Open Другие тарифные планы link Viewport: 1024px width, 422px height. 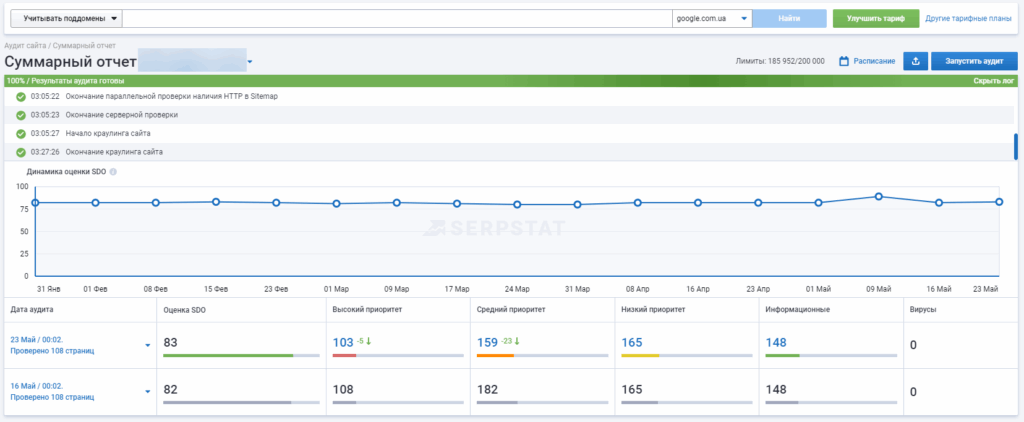click(x=968, y=18)
